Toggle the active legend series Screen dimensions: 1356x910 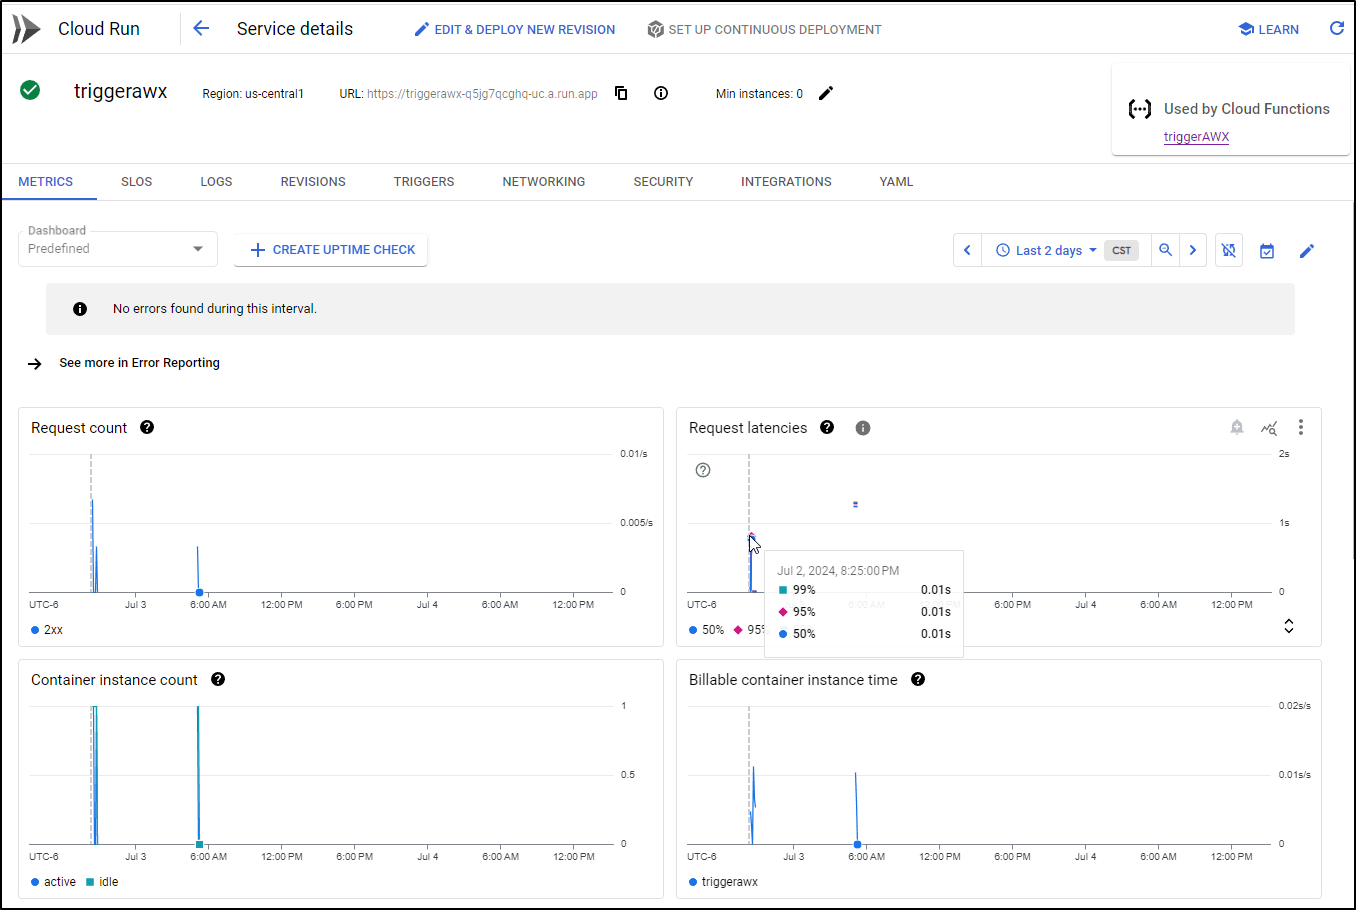coord(53,882)
